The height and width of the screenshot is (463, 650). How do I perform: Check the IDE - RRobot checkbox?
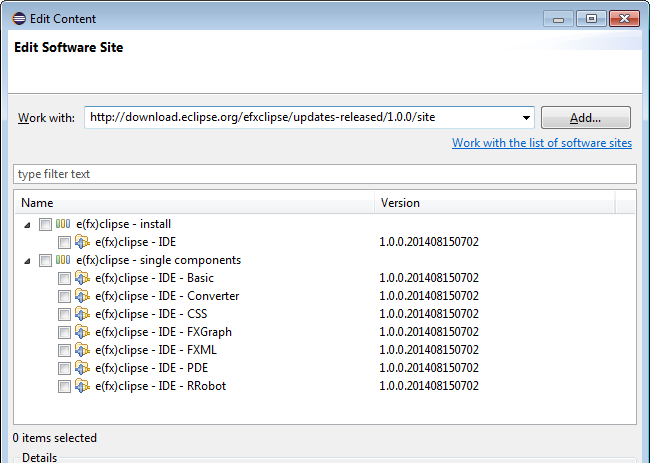[x=64, y=387]
